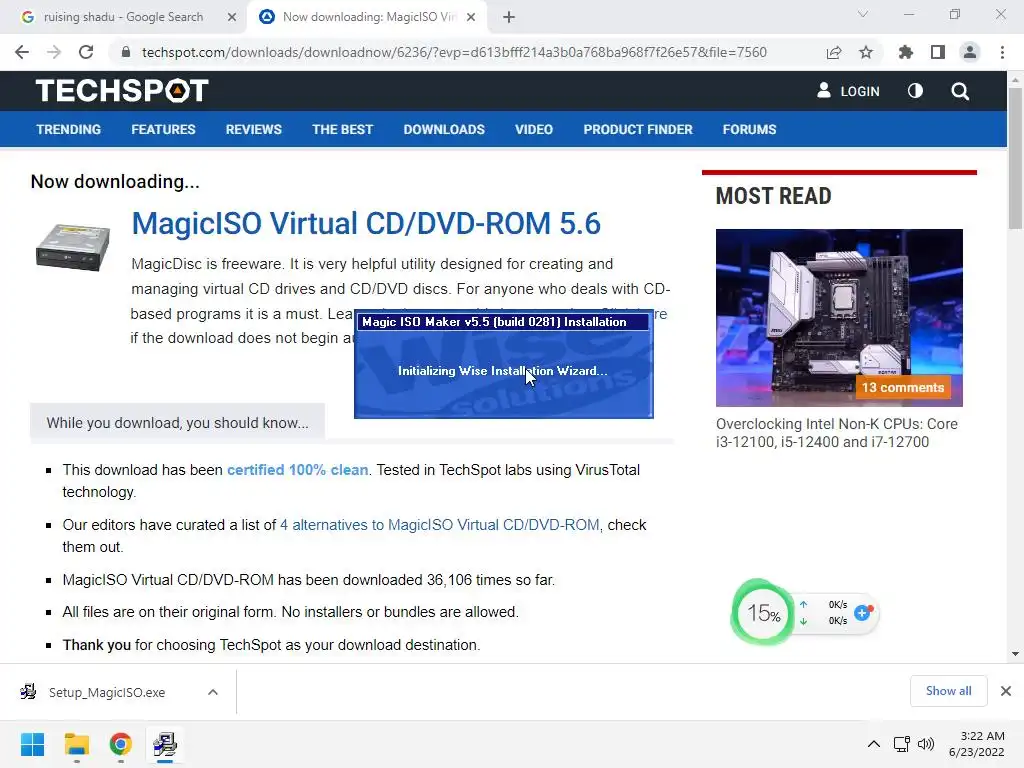The height and width of the screenshot is (768, 1024).
Task: Go back with the browser back arrow
Action: point(22,52)
